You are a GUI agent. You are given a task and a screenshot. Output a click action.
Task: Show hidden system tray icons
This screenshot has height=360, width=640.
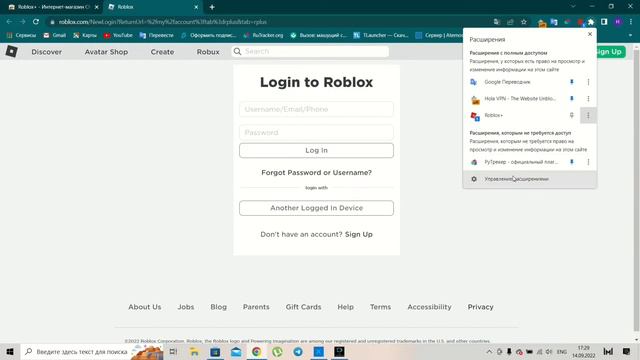(x=489, y=352)
